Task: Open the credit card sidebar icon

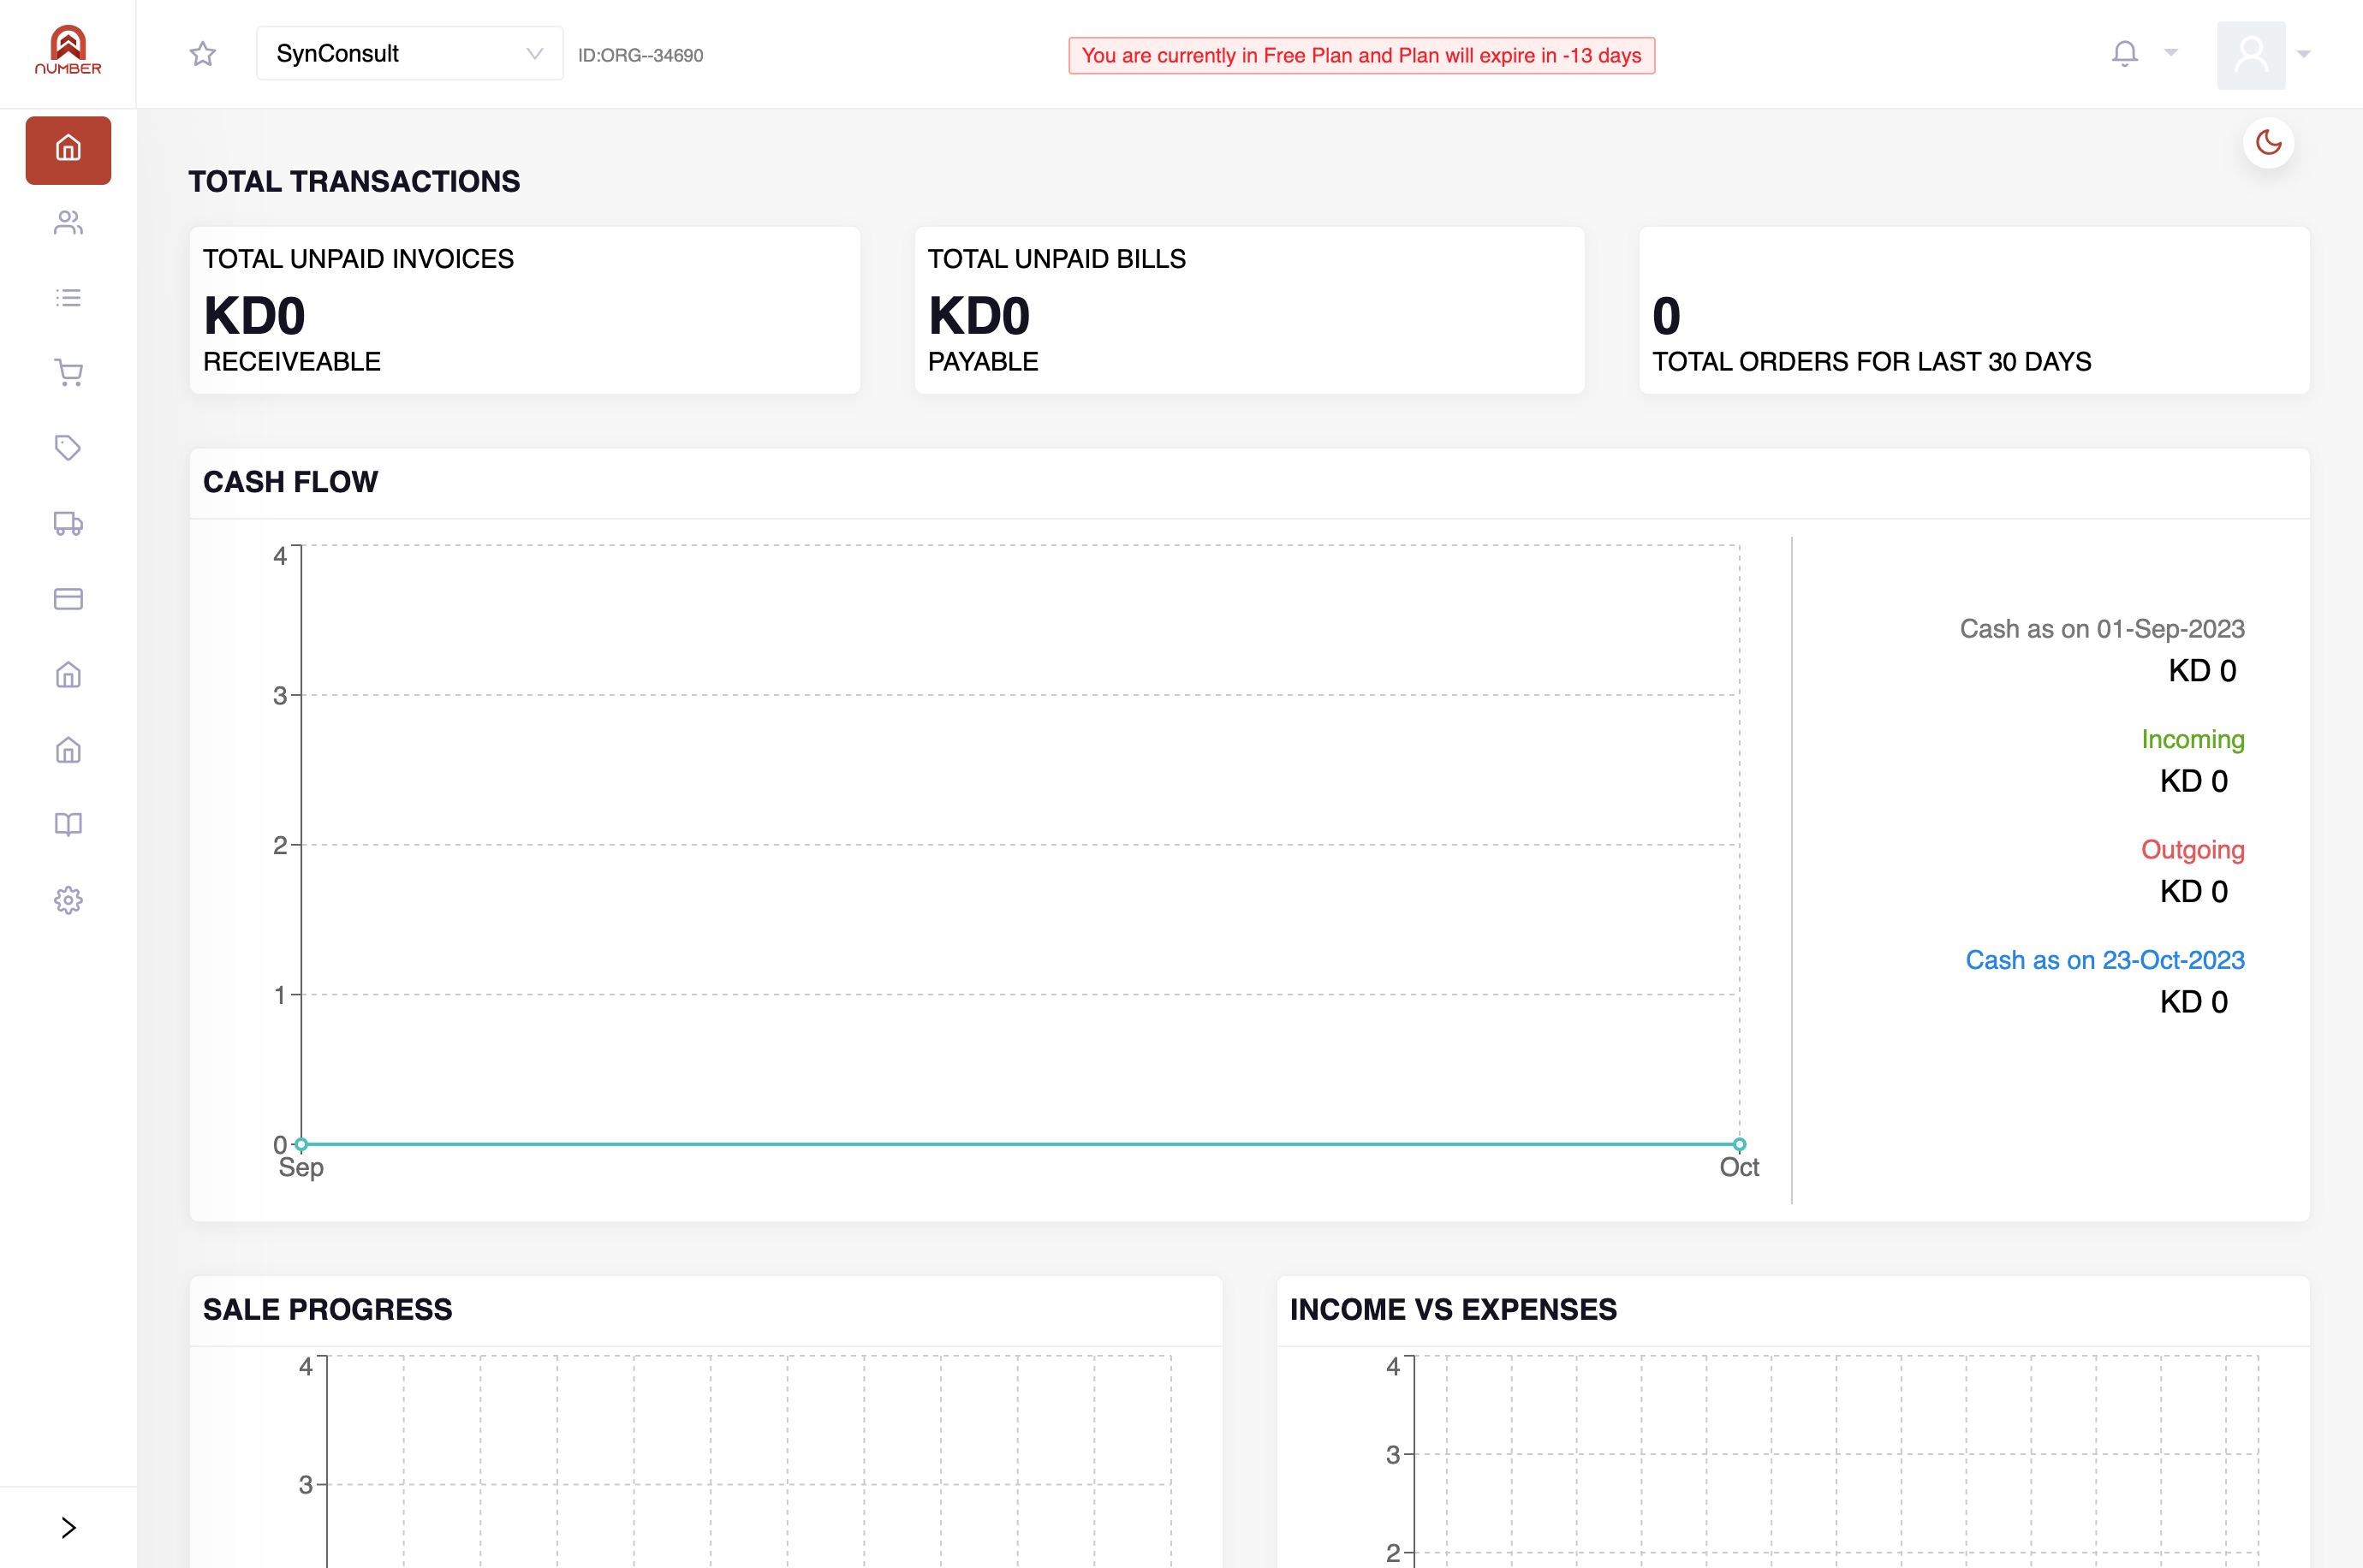Action: [x=68, y=599]
